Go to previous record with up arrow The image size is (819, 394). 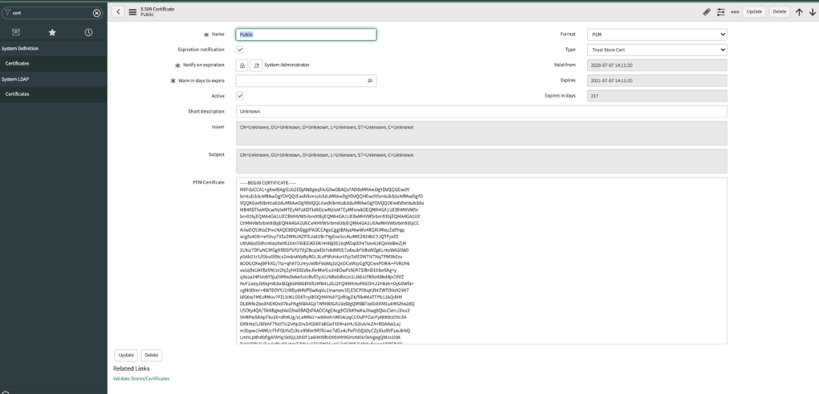click(x=799, y=12)
